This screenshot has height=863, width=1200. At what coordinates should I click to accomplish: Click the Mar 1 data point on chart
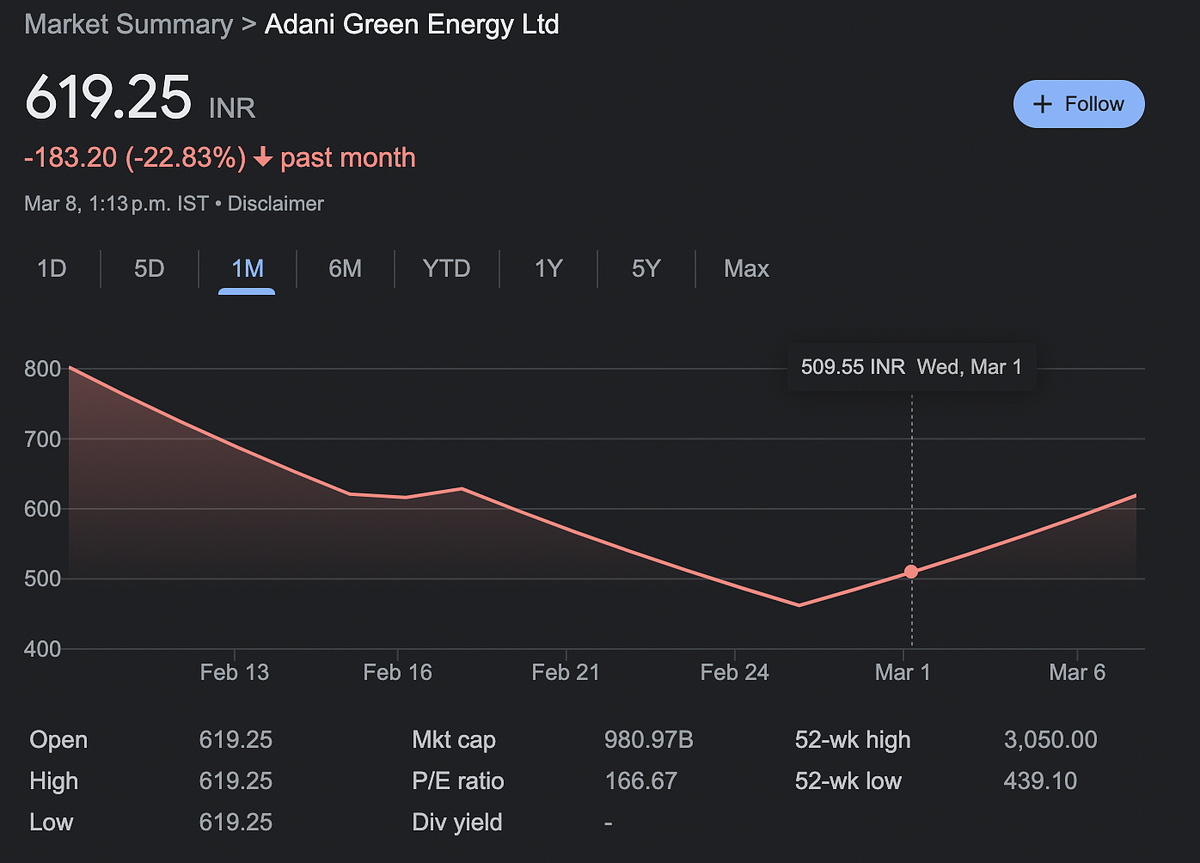pos(911,572)
